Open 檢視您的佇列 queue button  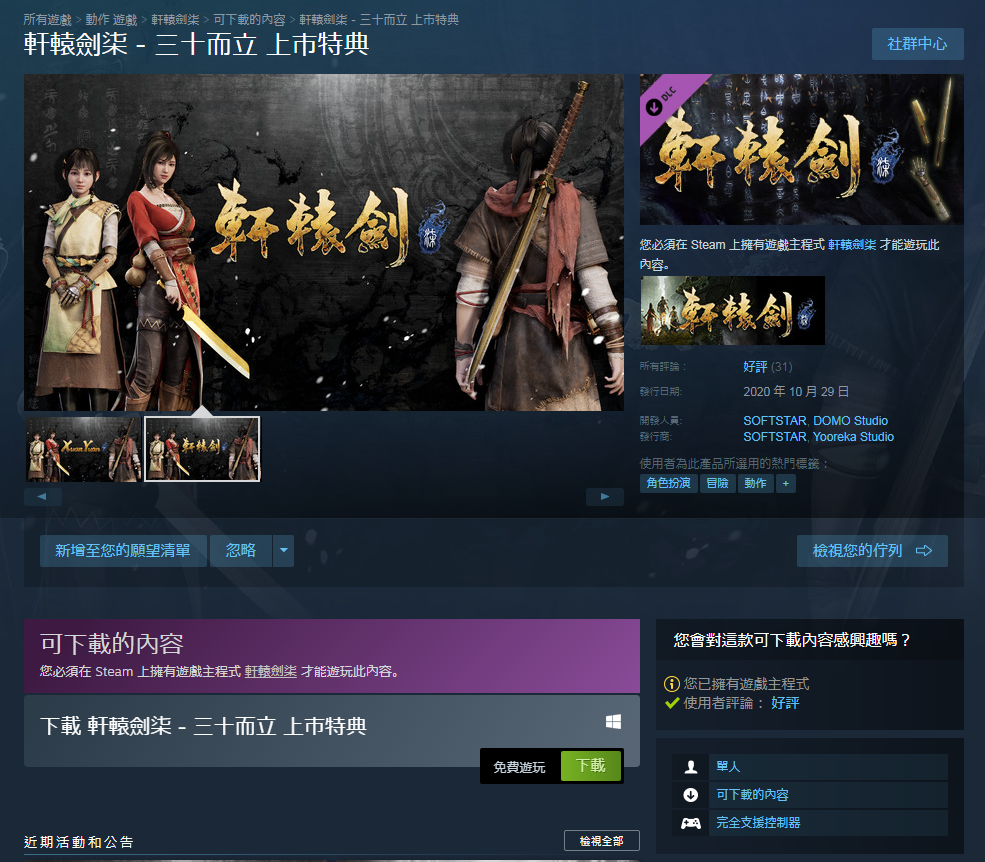click(x=872, y=550)
